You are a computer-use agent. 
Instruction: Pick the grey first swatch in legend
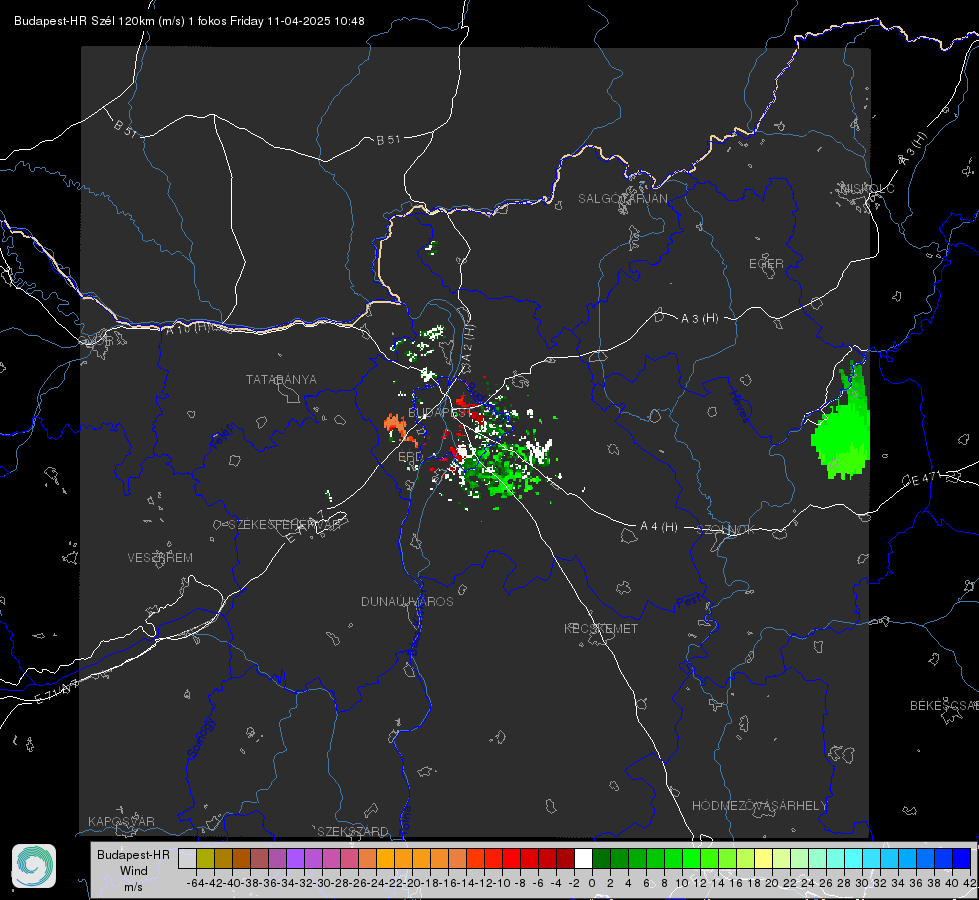coord(187,858)
